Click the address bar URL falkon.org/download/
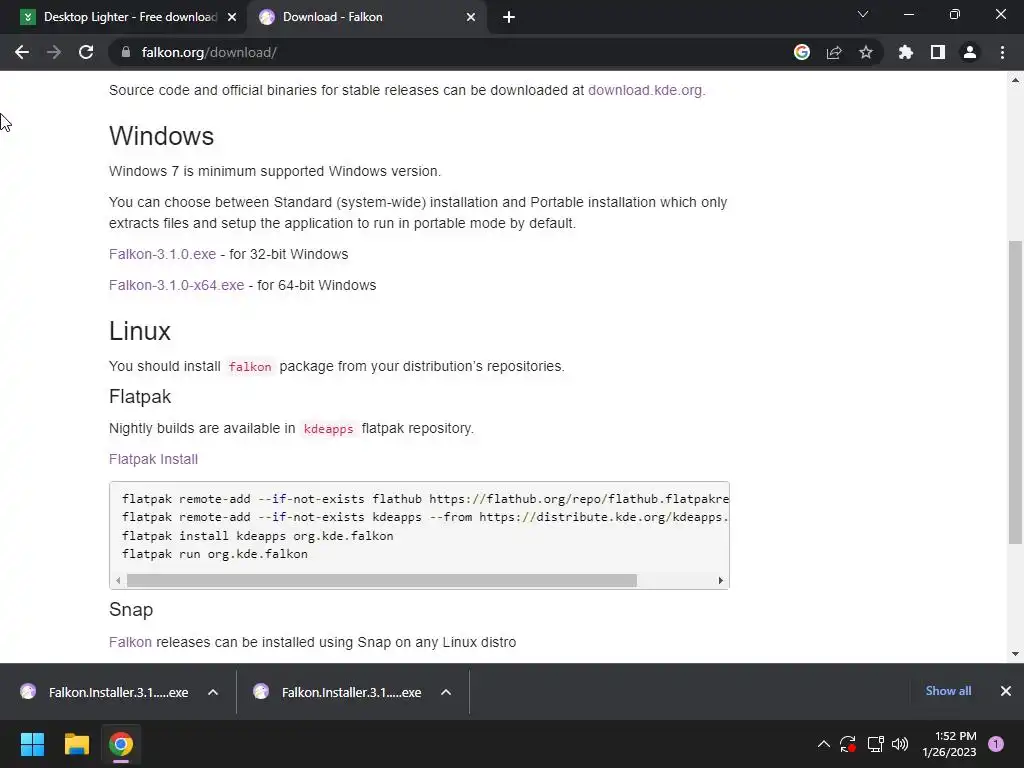The width and height of the screenshot is (1024, 768). click(x=209, y=52)
